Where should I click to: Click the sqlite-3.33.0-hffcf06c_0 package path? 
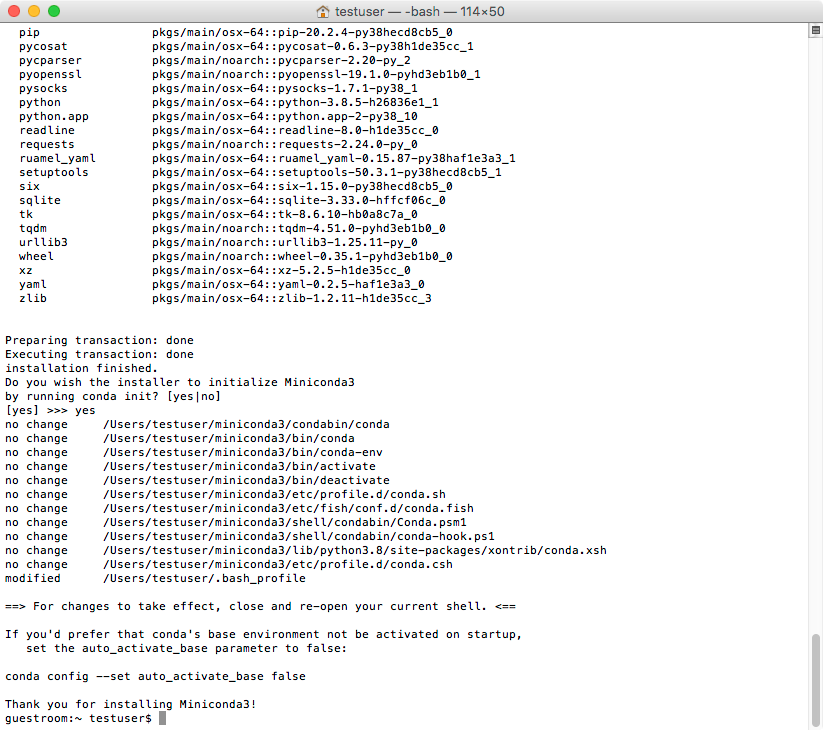pyautogui.click(x=299, y=200)
